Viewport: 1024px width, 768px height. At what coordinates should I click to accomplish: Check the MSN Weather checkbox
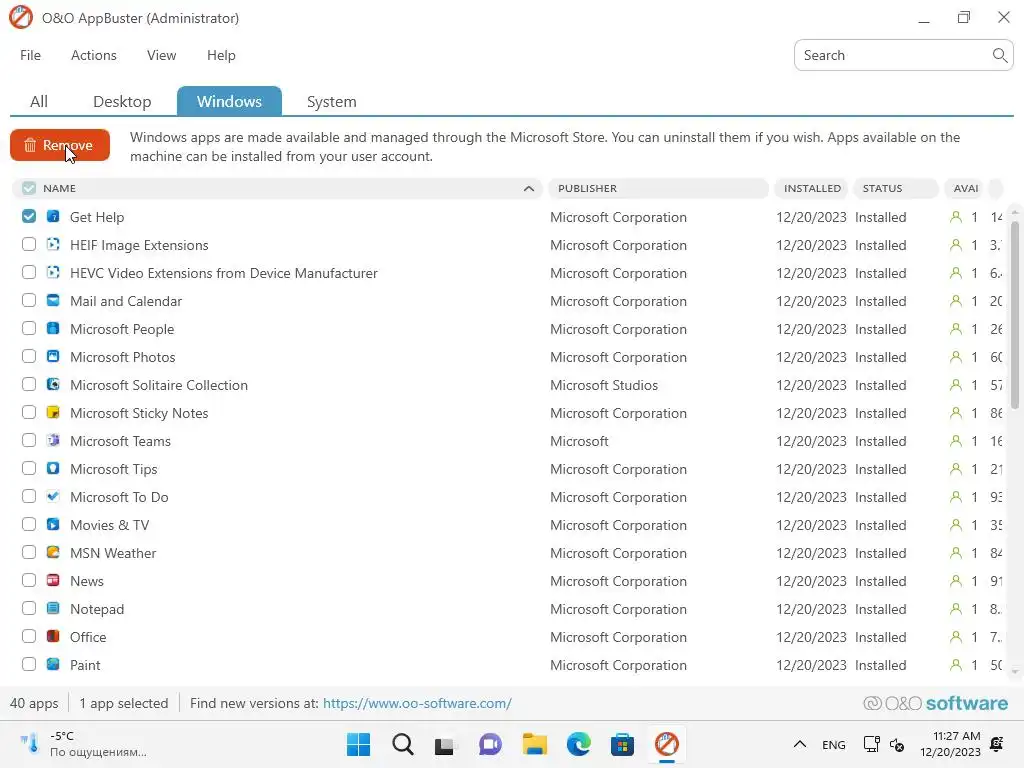(x=29, y=552)
